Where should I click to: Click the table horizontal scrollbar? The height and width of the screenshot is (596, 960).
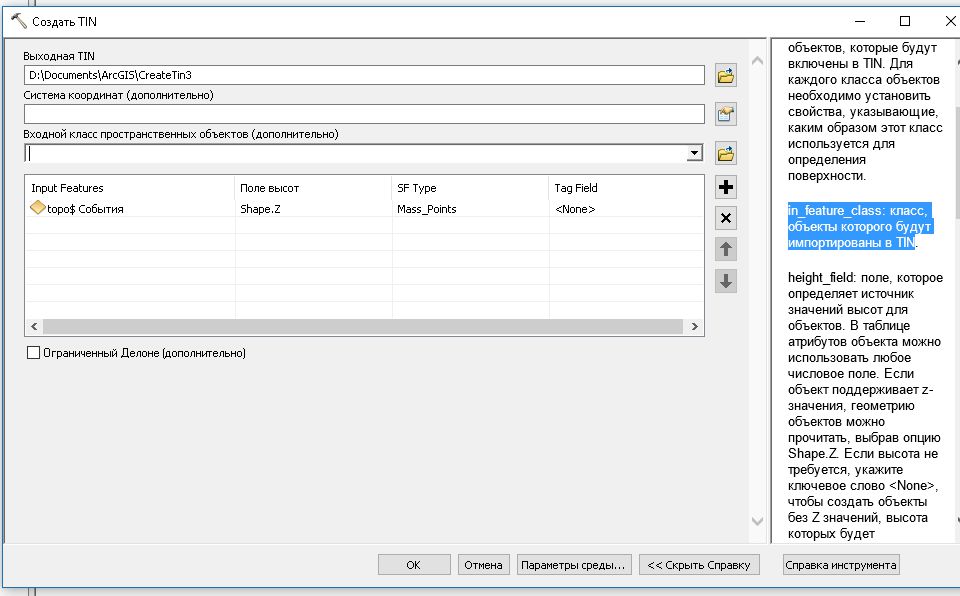(360, 327)
